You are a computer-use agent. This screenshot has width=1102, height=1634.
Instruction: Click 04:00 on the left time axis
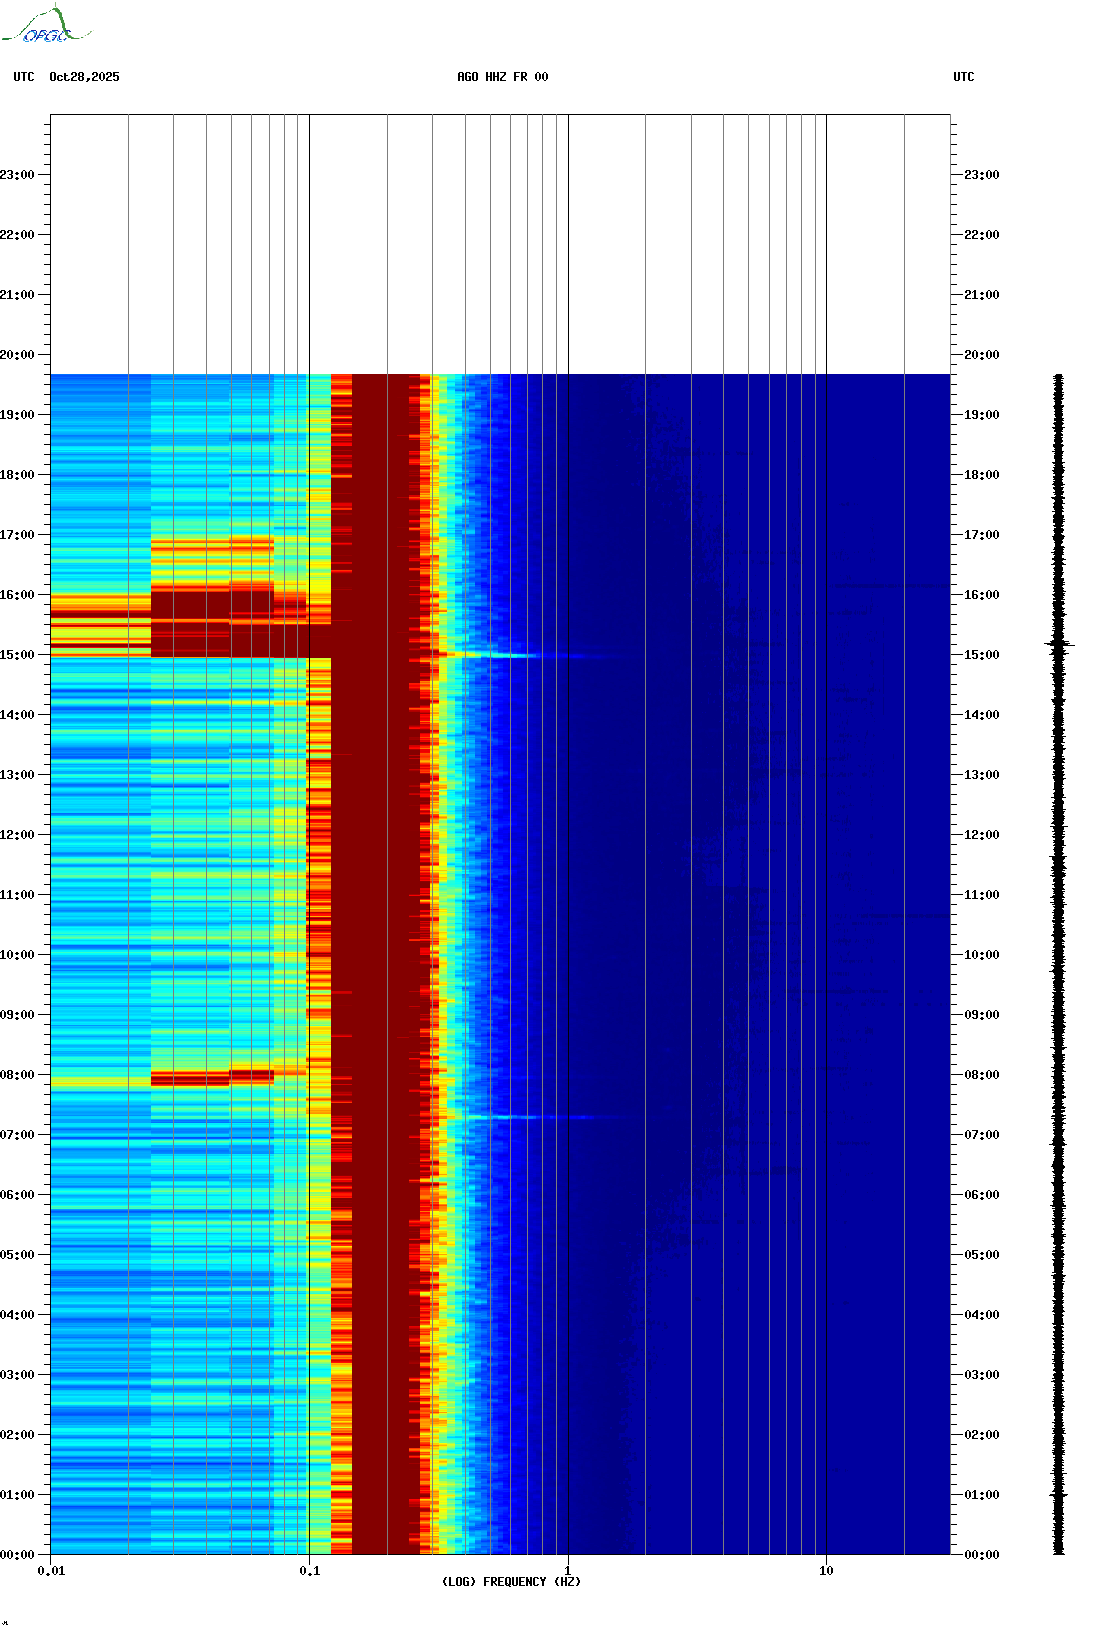pyautogui.click(x=17, y=1315)
